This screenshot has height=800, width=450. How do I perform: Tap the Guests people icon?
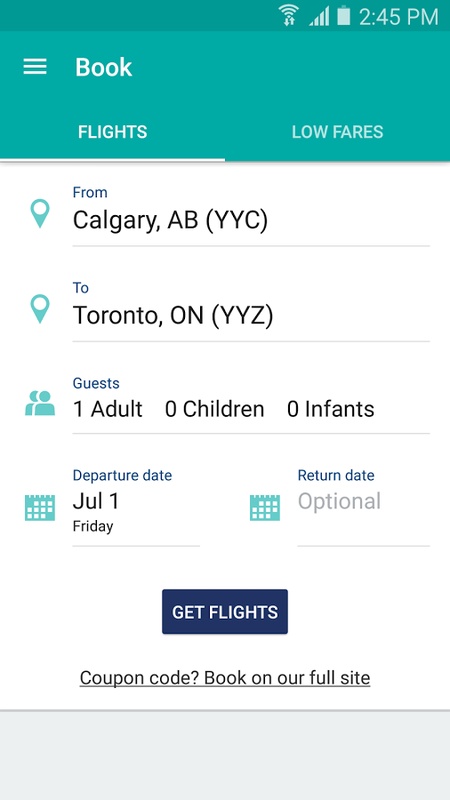click(x=40, y=403)
